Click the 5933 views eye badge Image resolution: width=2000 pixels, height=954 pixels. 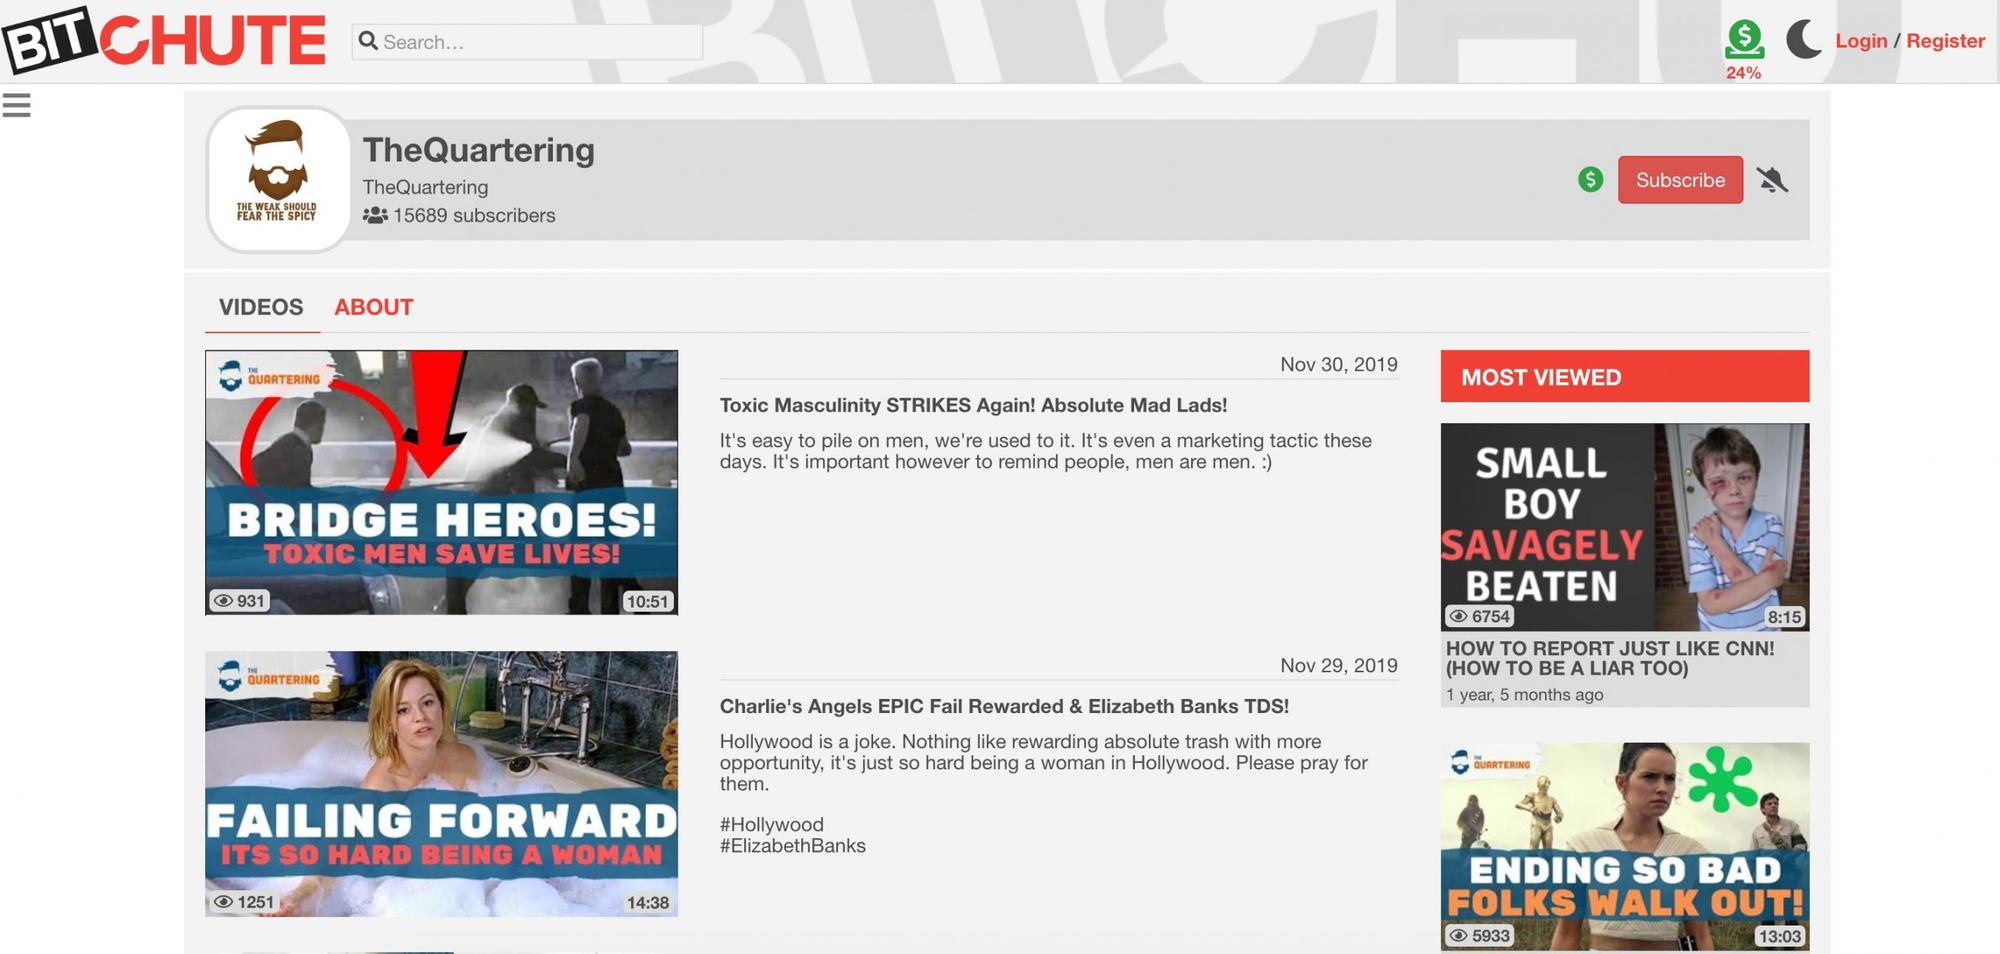point(1480,936)
